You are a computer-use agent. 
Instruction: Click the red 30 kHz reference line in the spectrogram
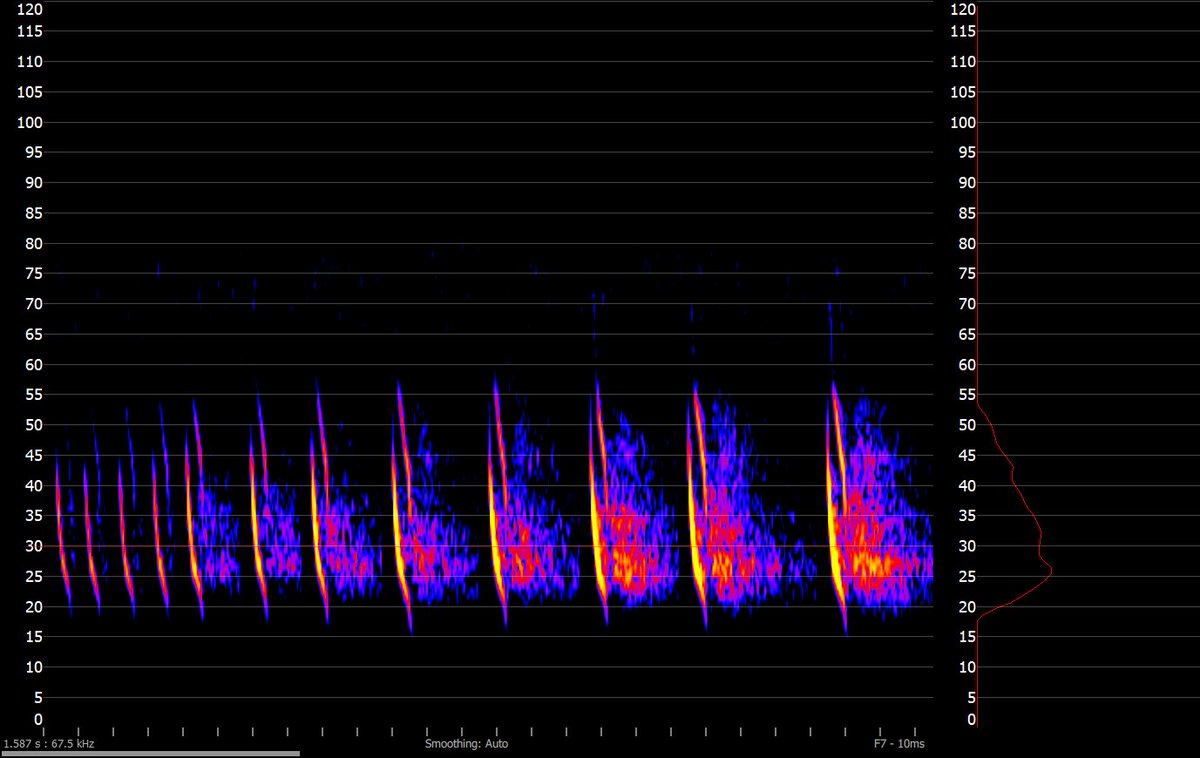488,546
